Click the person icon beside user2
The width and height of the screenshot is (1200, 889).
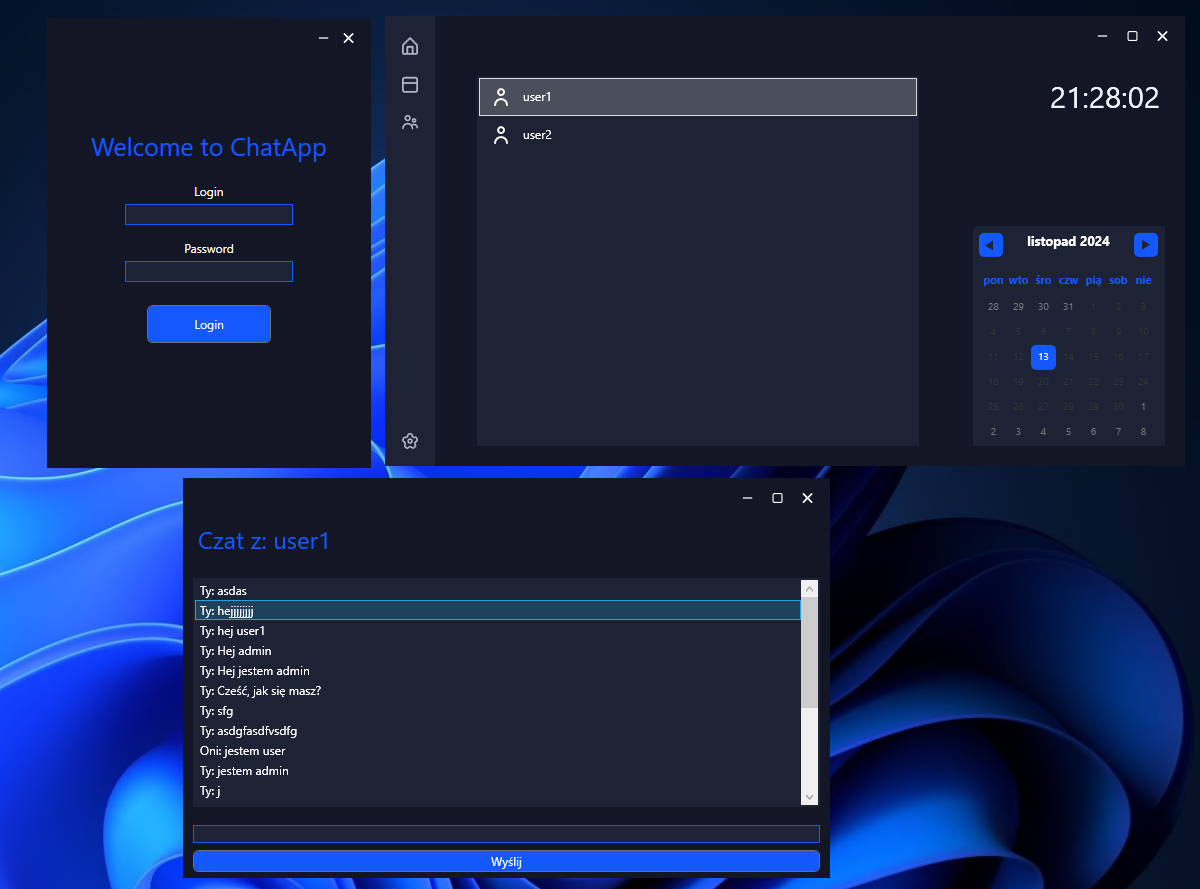[x=501, y=135]
